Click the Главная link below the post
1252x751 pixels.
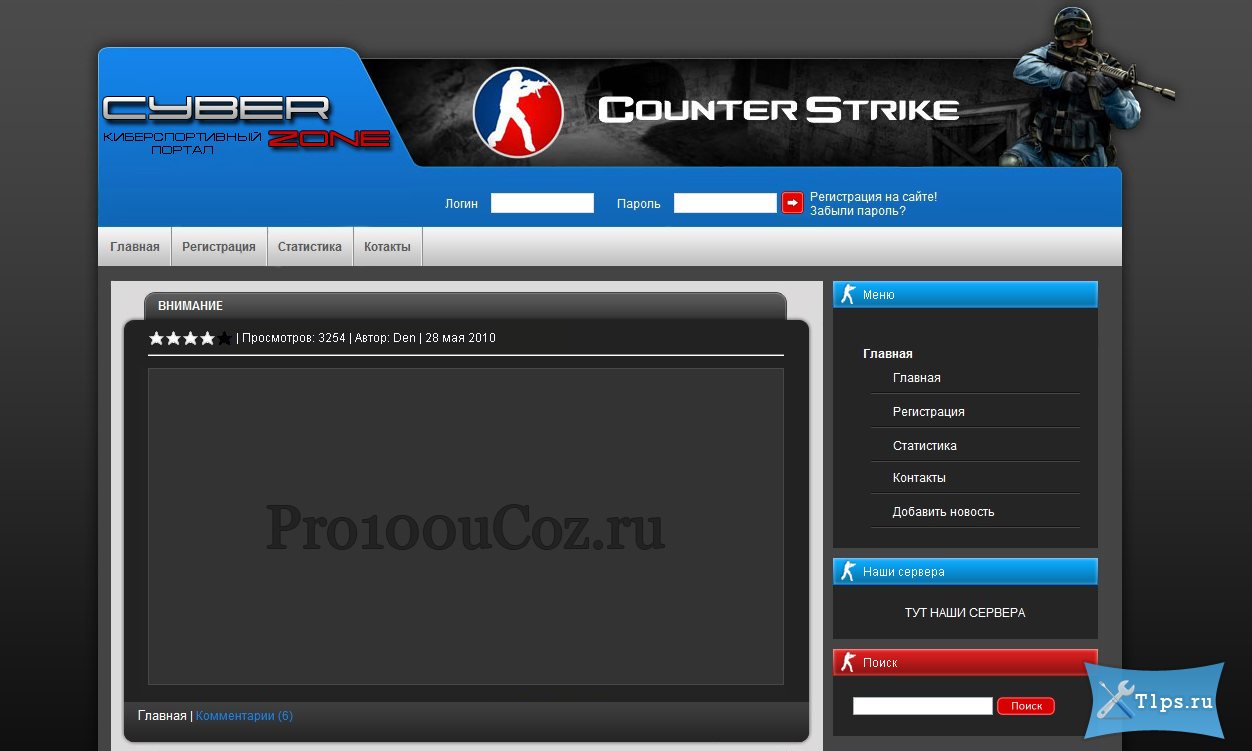pyautogui.click(x=162, y=716)
